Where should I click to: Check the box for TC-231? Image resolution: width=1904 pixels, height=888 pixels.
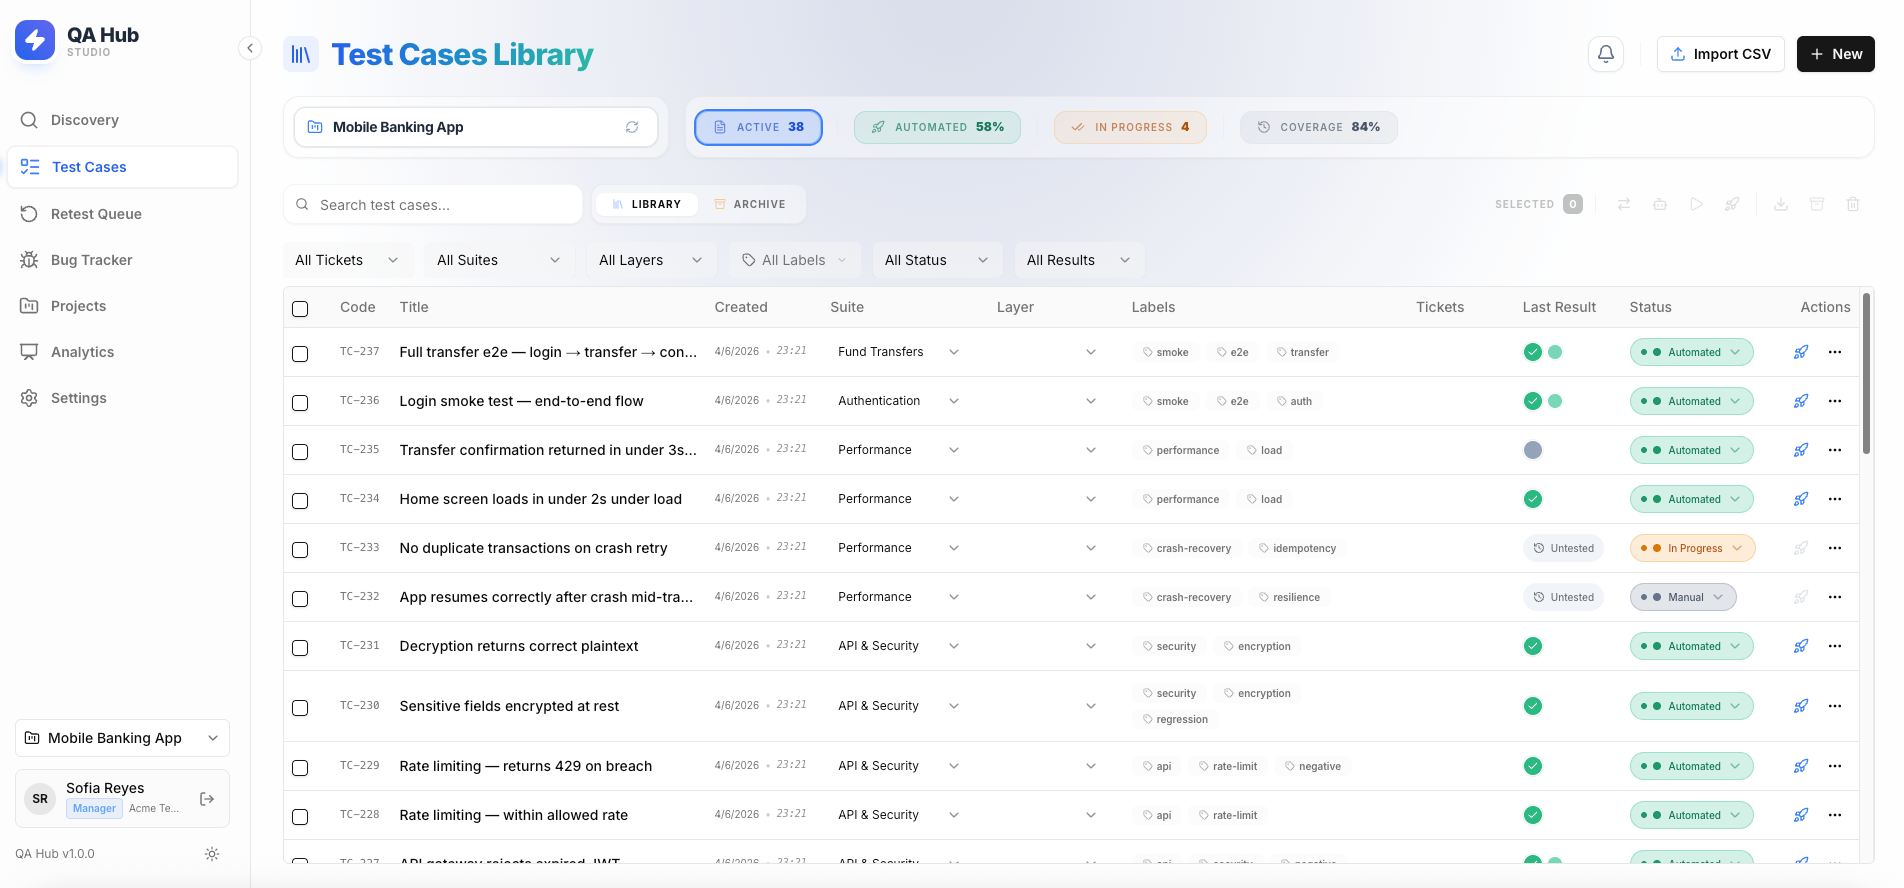click(x=300, y=648)
